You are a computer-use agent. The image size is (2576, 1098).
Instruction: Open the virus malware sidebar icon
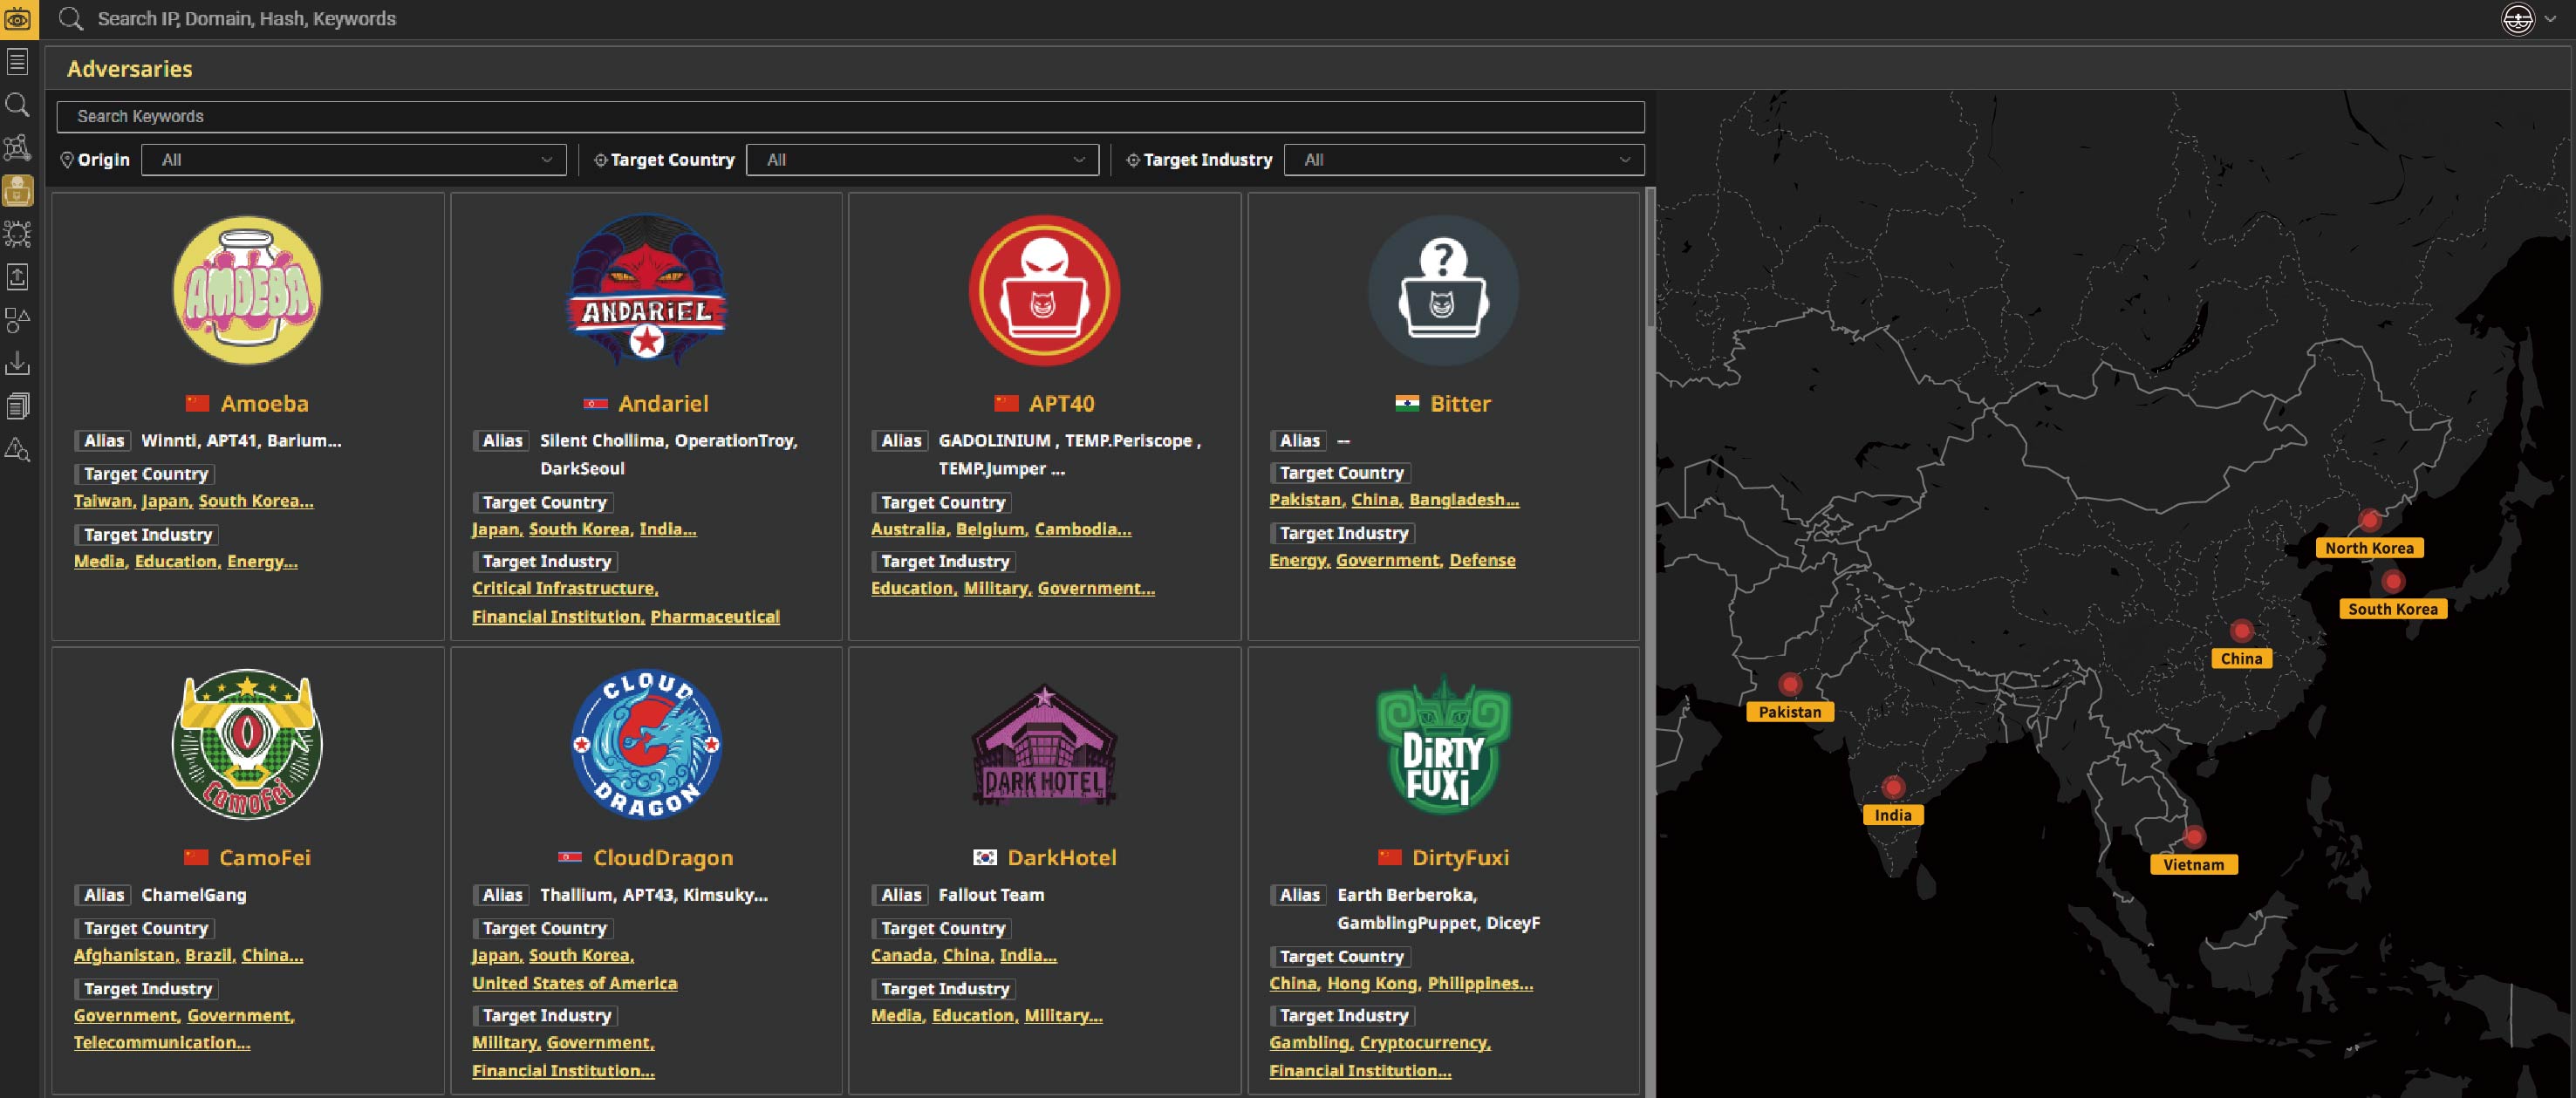[x=18, y=234]
